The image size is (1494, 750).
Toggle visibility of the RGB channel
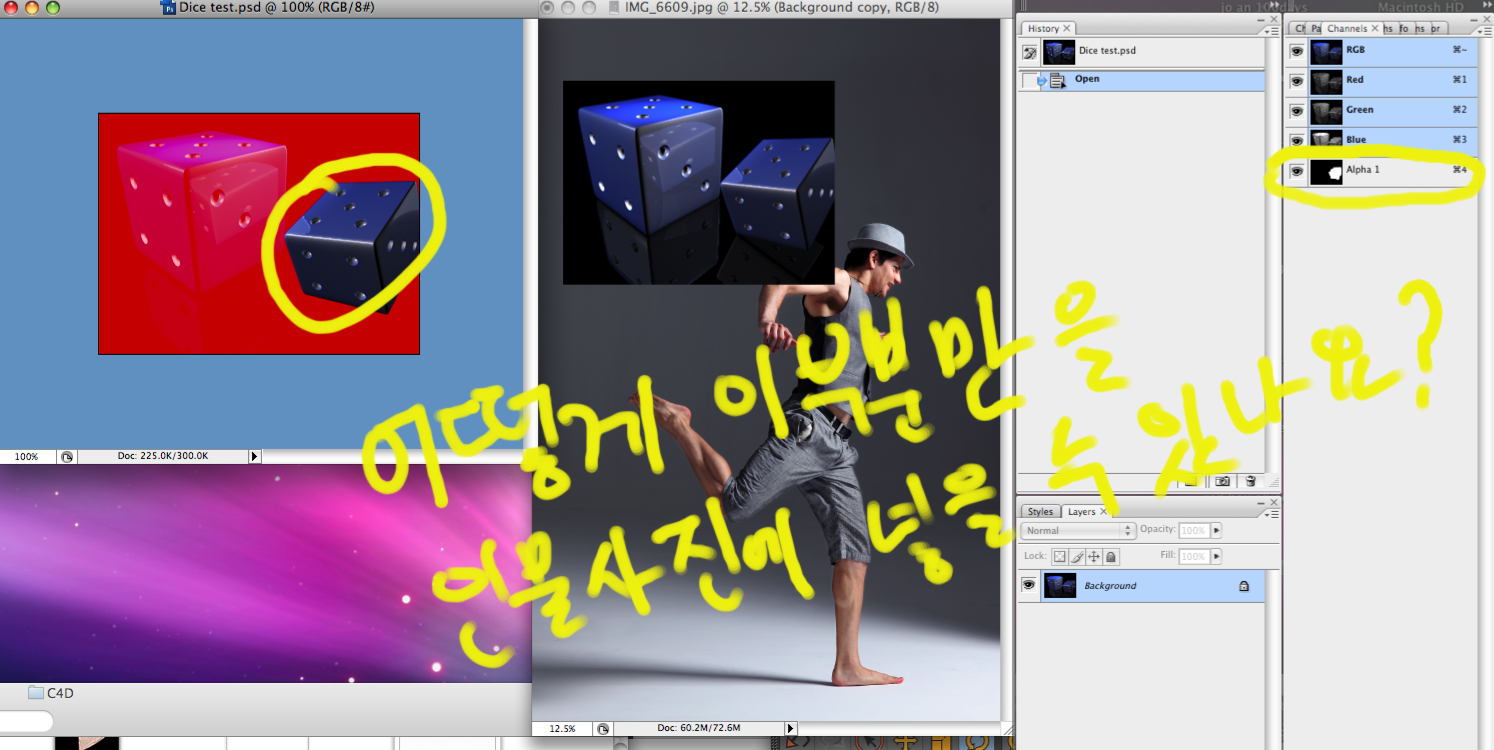1296,50
